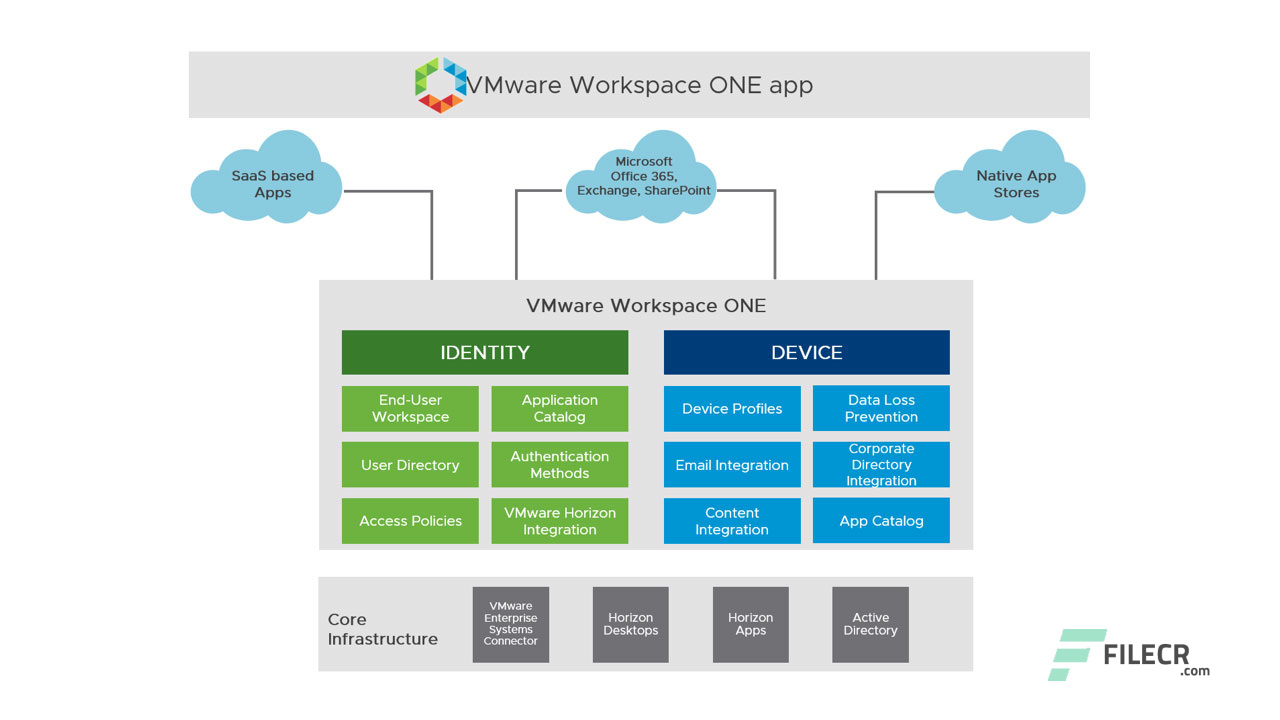Click the Access Policies box
Screen dimensions: 1280x720
(x=410, y=521)
